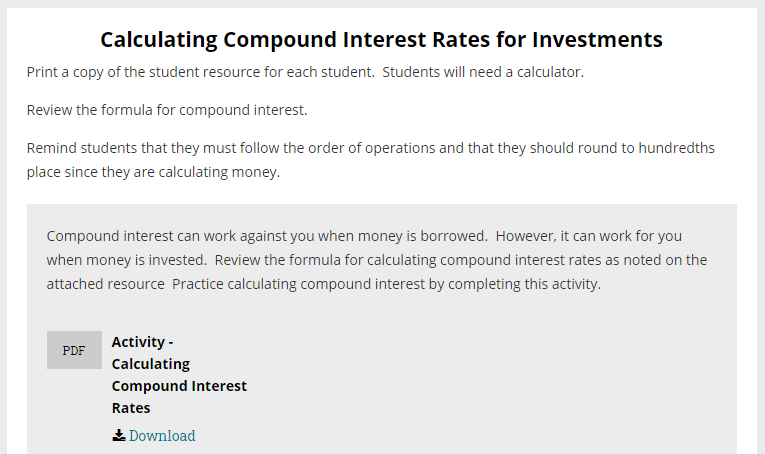Click the 'Review the formula for compound interest.' line

[x=167, y=110]
